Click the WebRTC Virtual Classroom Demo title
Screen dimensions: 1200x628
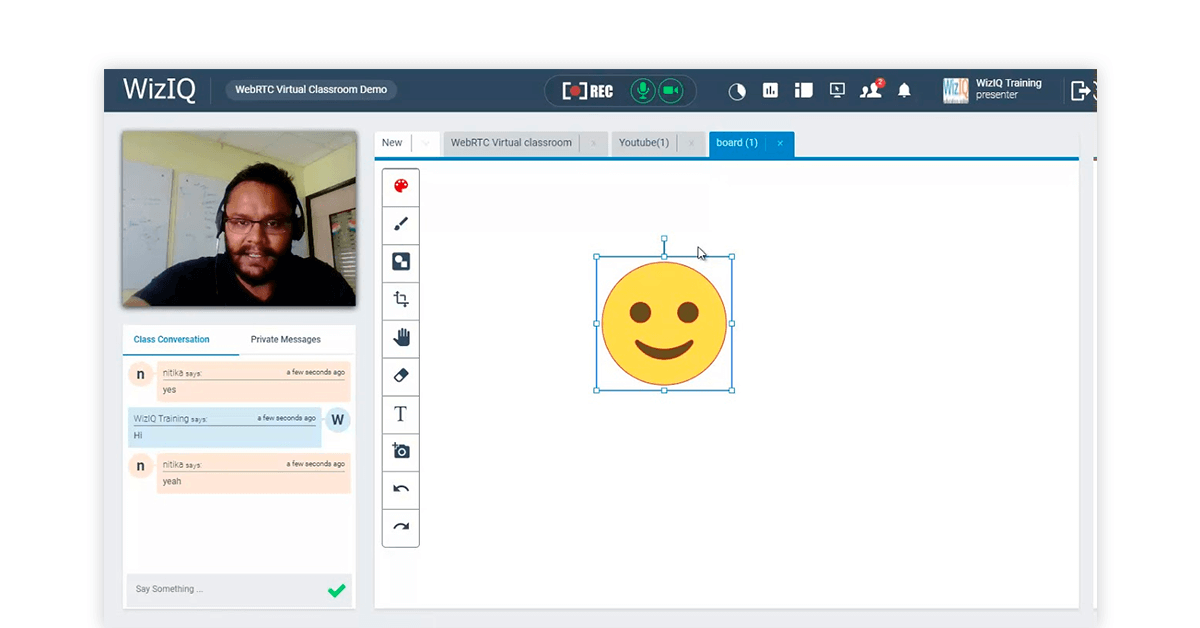[311, 90]
